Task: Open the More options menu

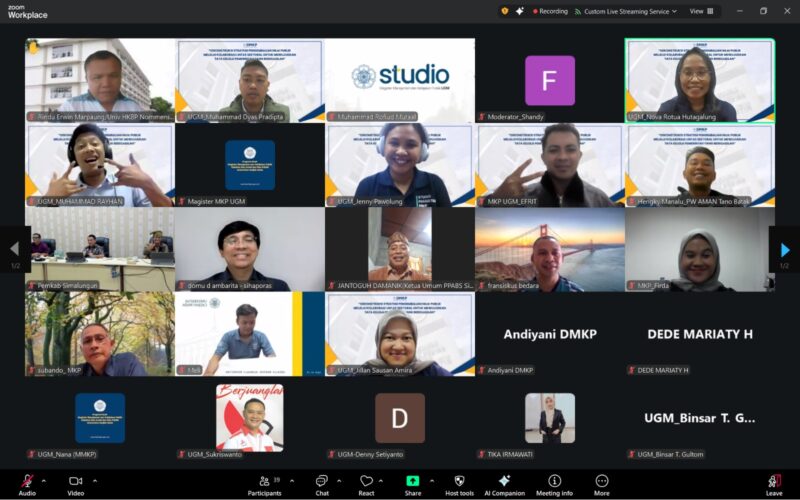Action: click(x=601, y=483)
